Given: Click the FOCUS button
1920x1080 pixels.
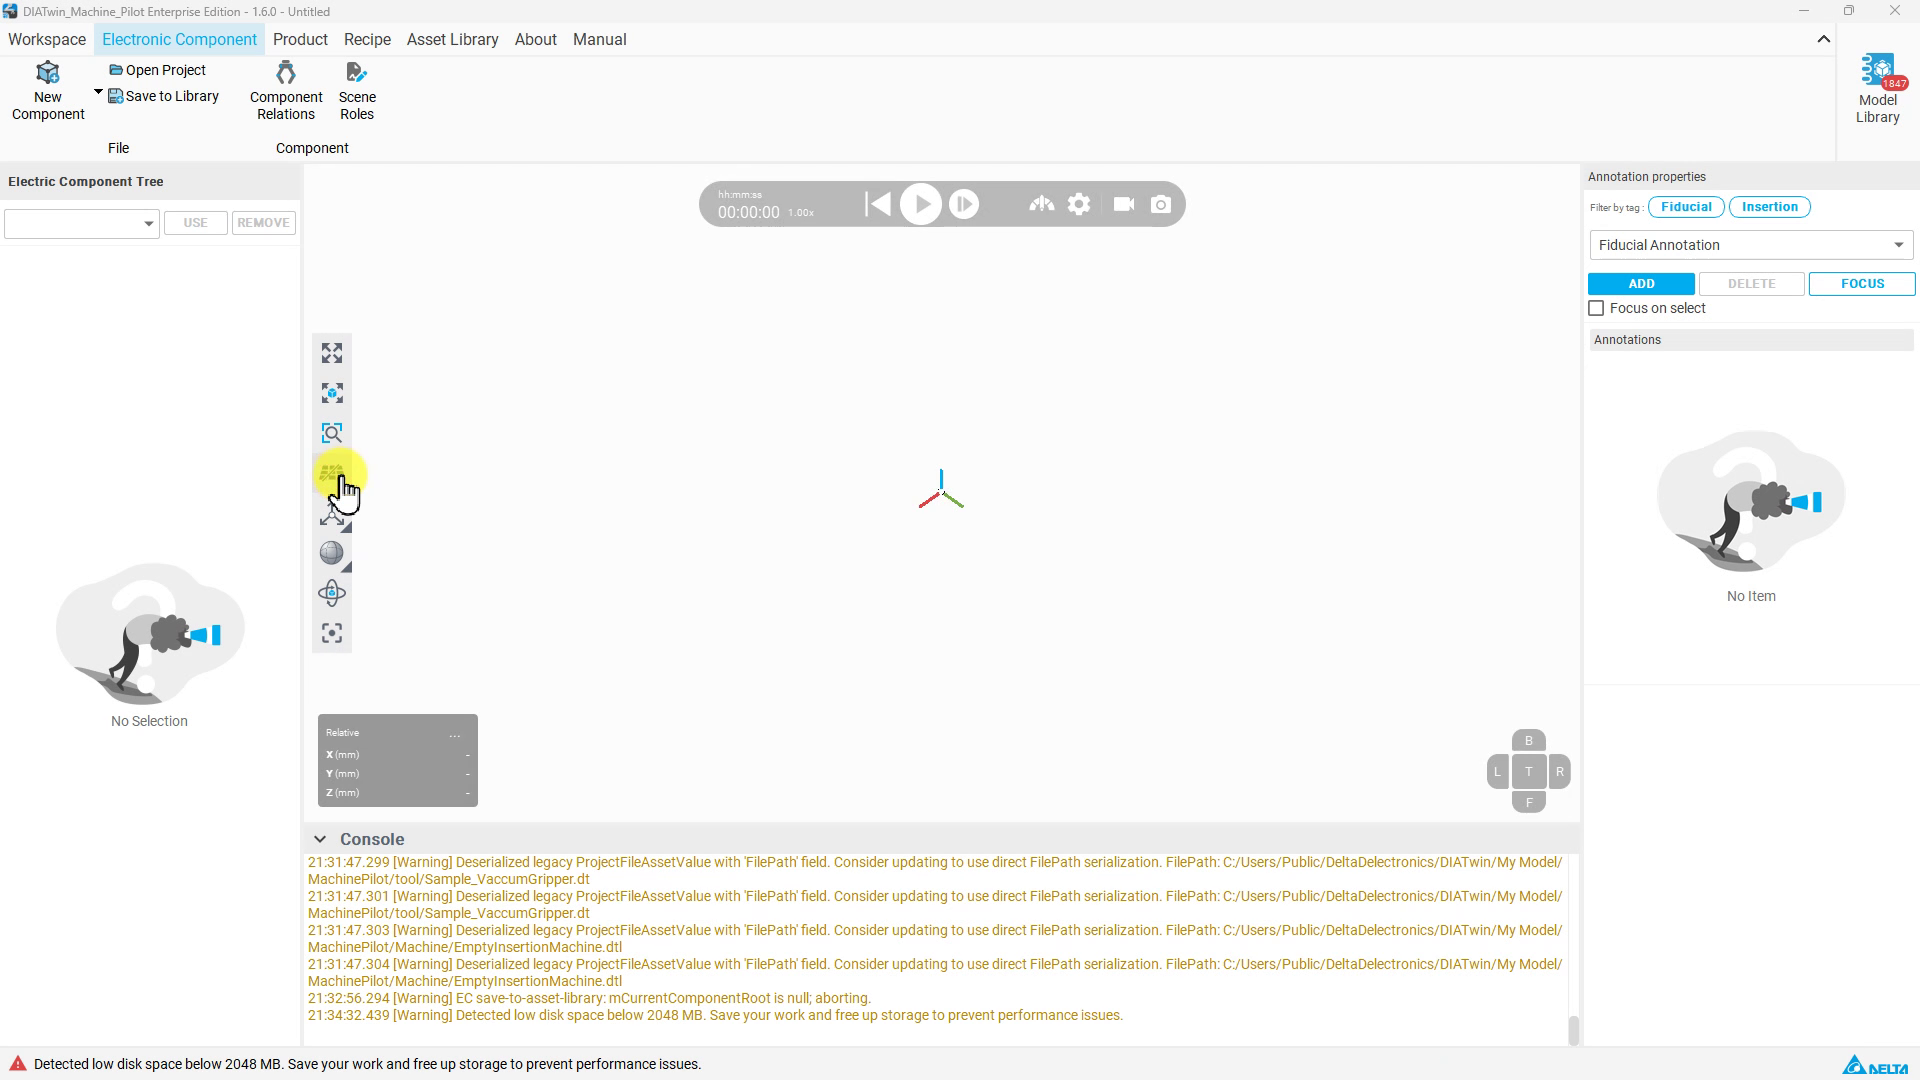Looking at the screenshot, I should pyautogui.click(x=1862, y=284).
